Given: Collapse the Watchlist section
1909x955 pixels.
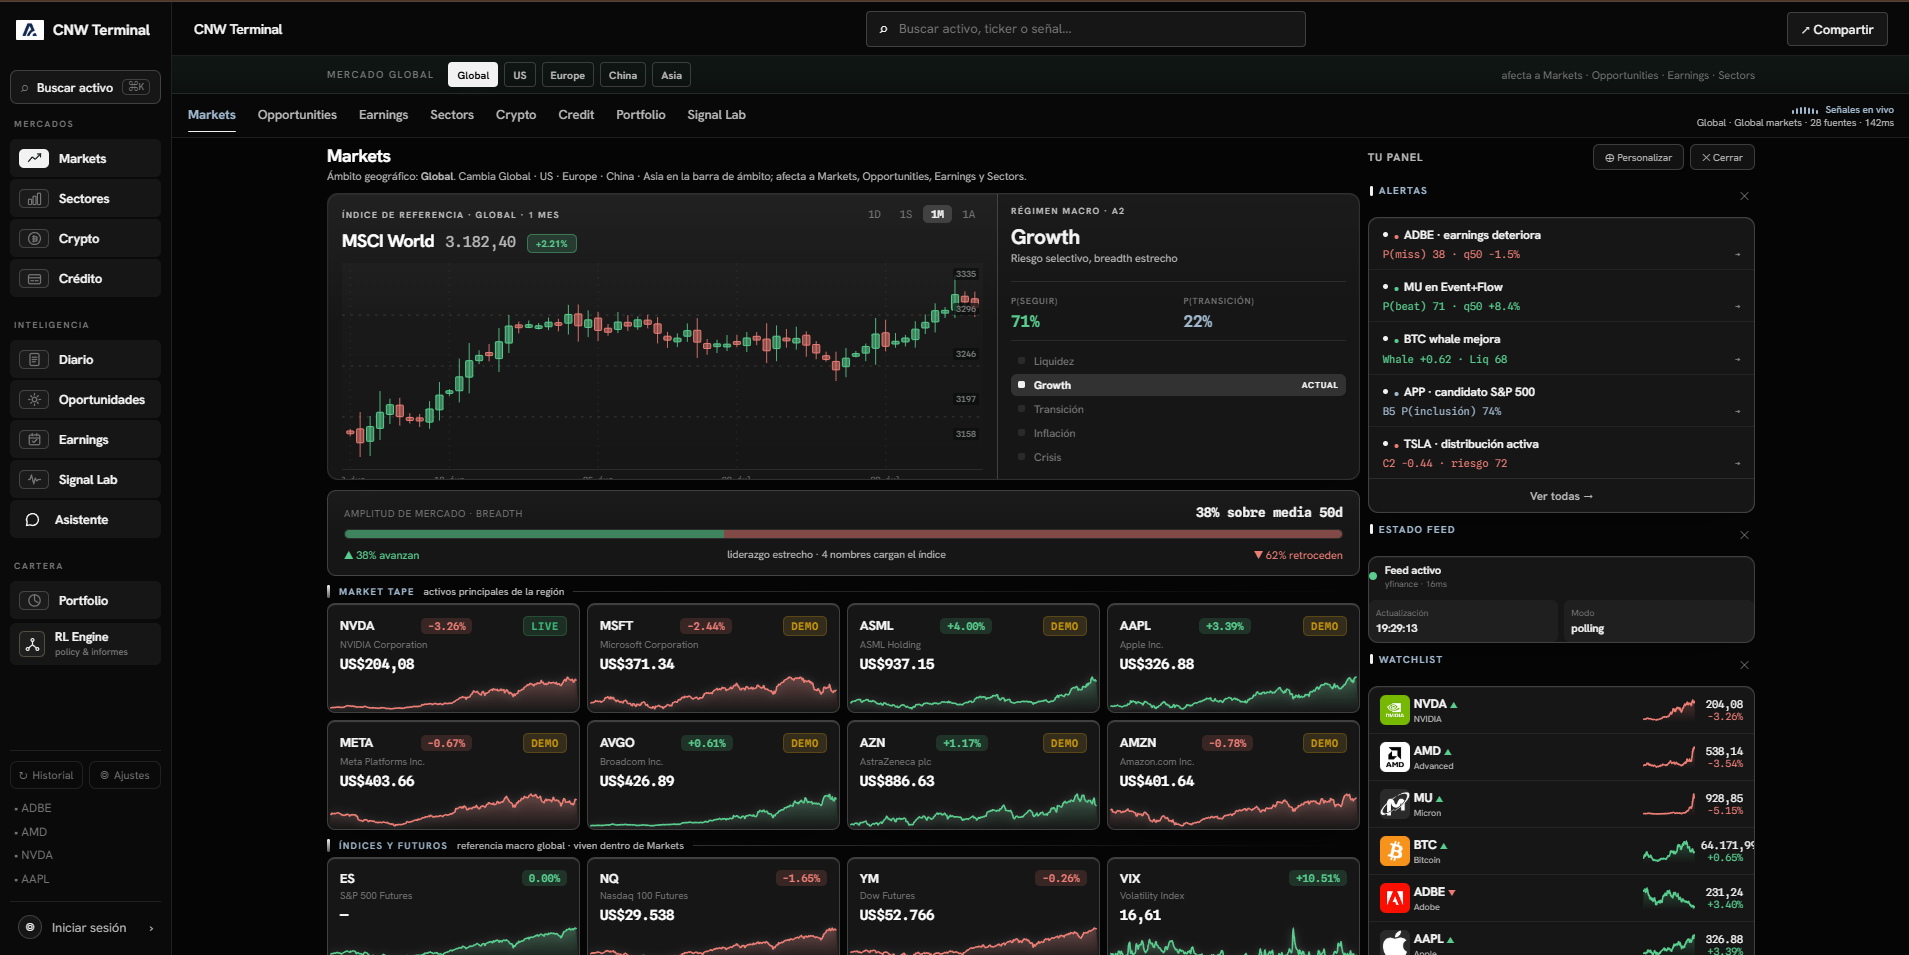Looking at the screenshot, I should click(x=1744, y=665).
